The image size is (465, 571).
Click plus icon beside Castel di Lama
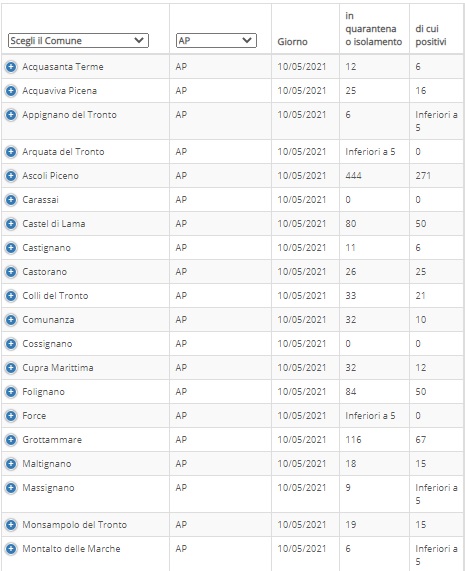[11, 224]
